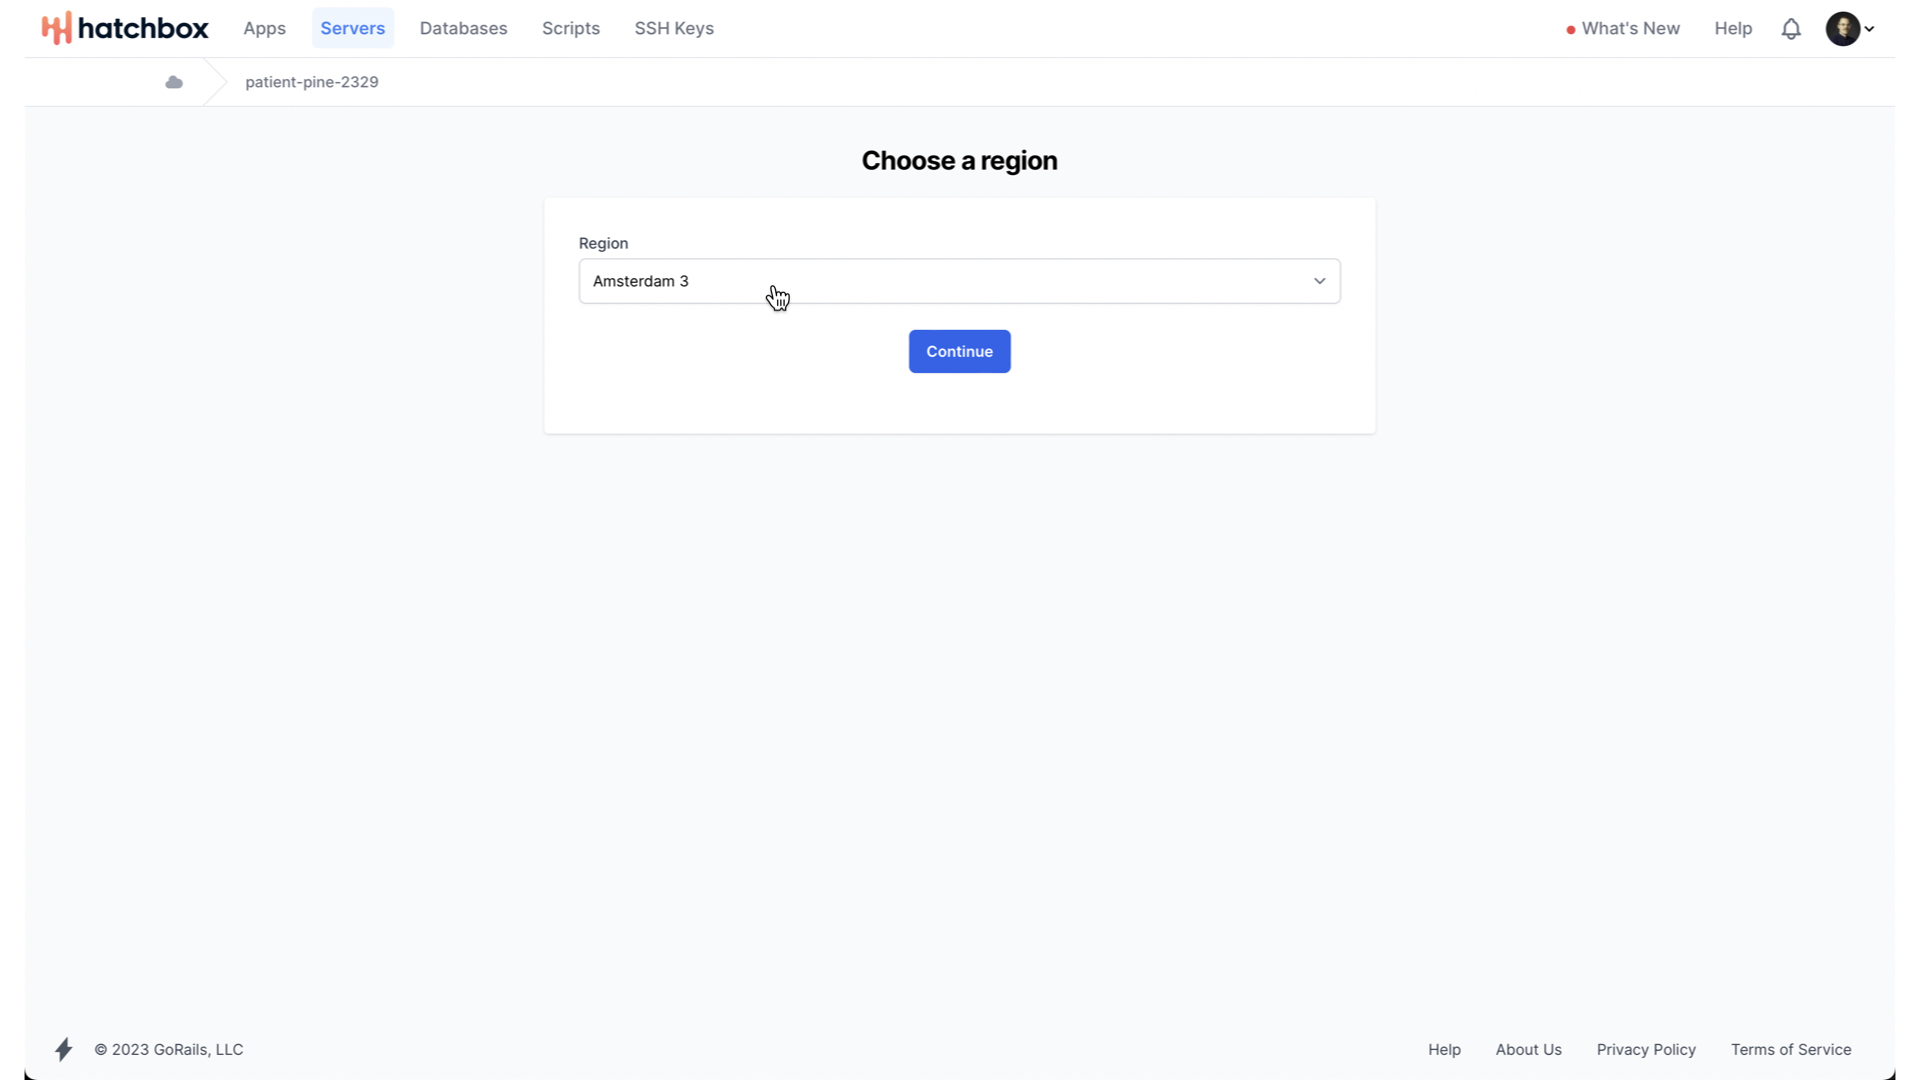This screenshot has width=1920, height=1080.
Task: Open the SSH Keys page
Action: point(674,29)
